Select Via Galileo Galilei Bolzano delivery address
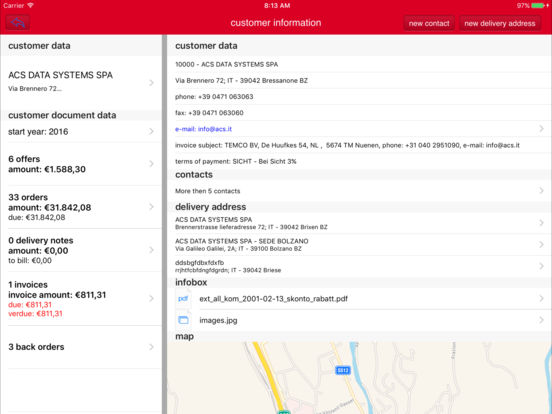 359,244
